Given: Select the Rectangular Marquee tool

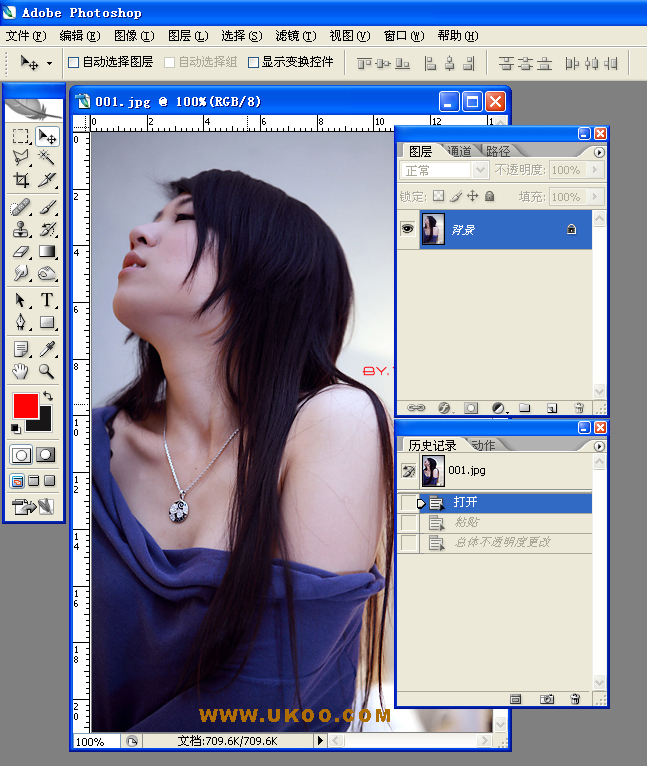Looking at the screenshot, I should click(x=21, y=136).
